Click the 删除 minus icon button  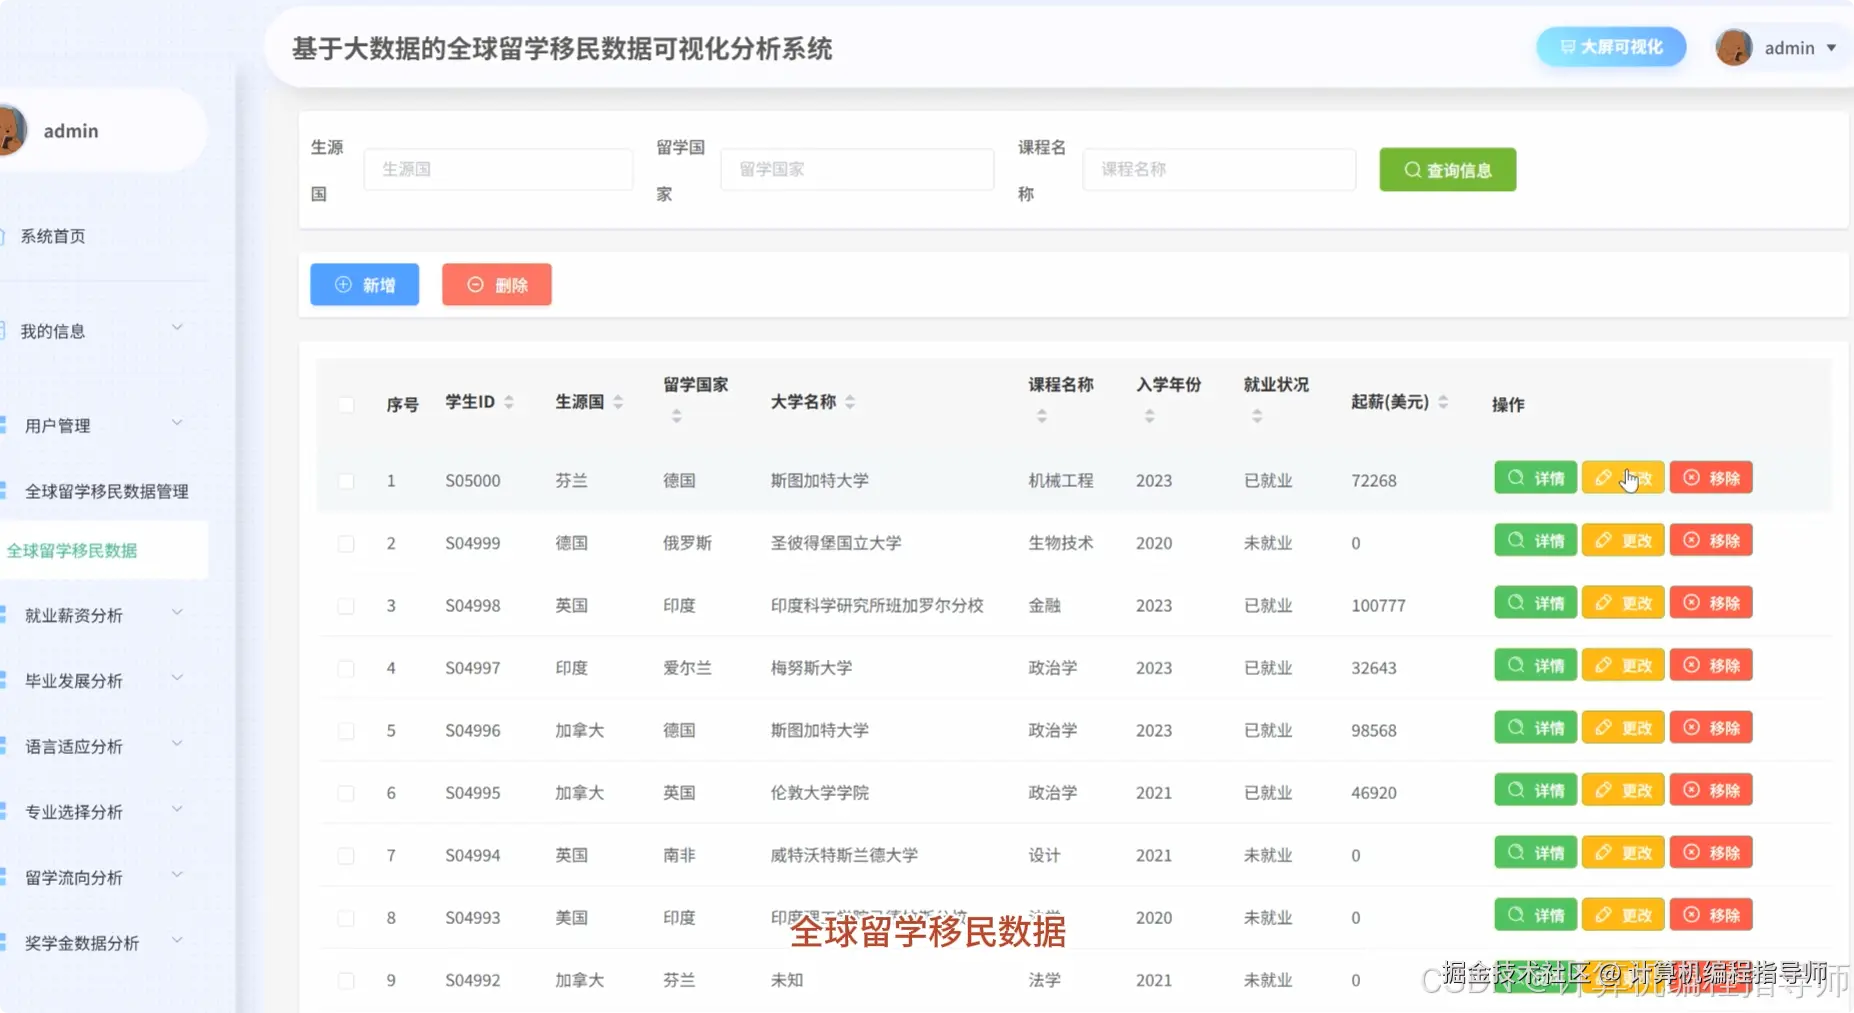click(x=476, y=284)
